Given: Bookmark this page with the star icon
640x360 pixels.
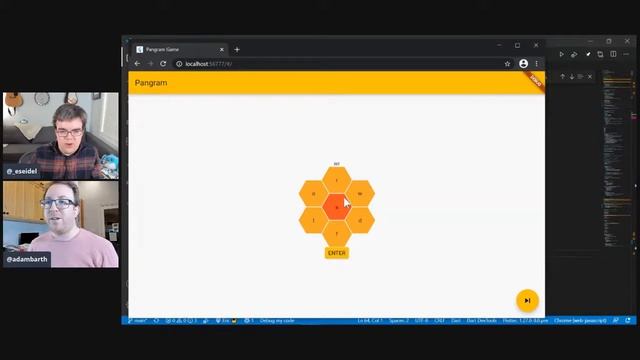Looking at the screenshot, I should (x=507, y=64).
